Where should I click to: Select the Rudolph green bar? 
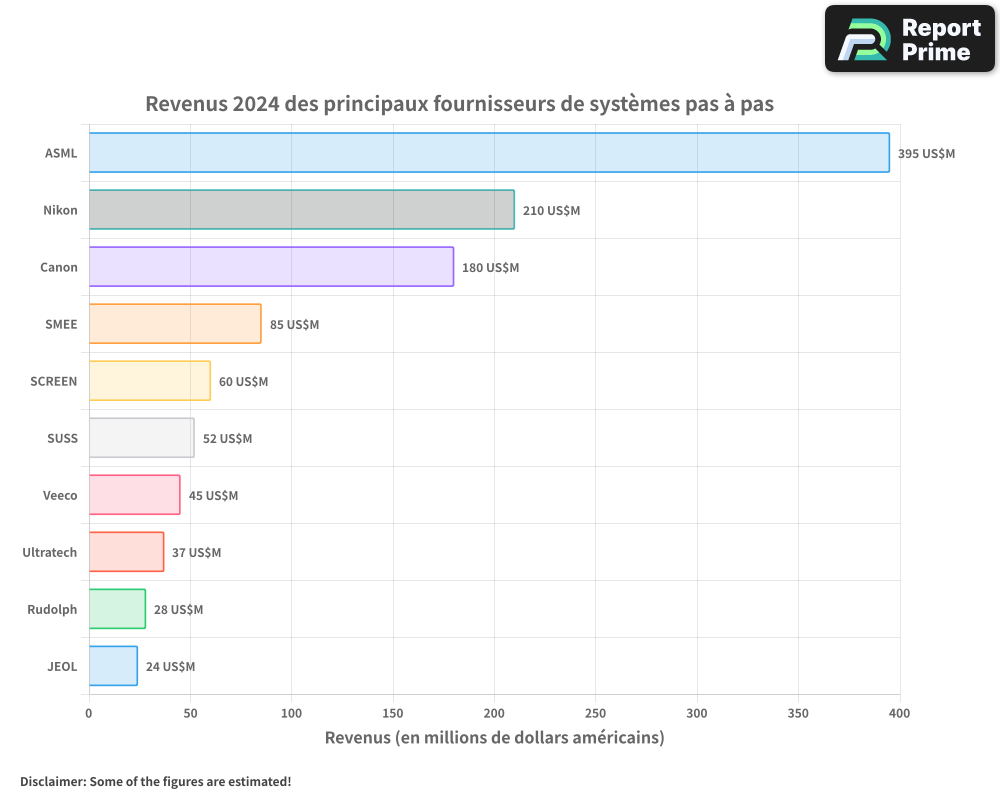pyautogui.click(x=115, y=609)
